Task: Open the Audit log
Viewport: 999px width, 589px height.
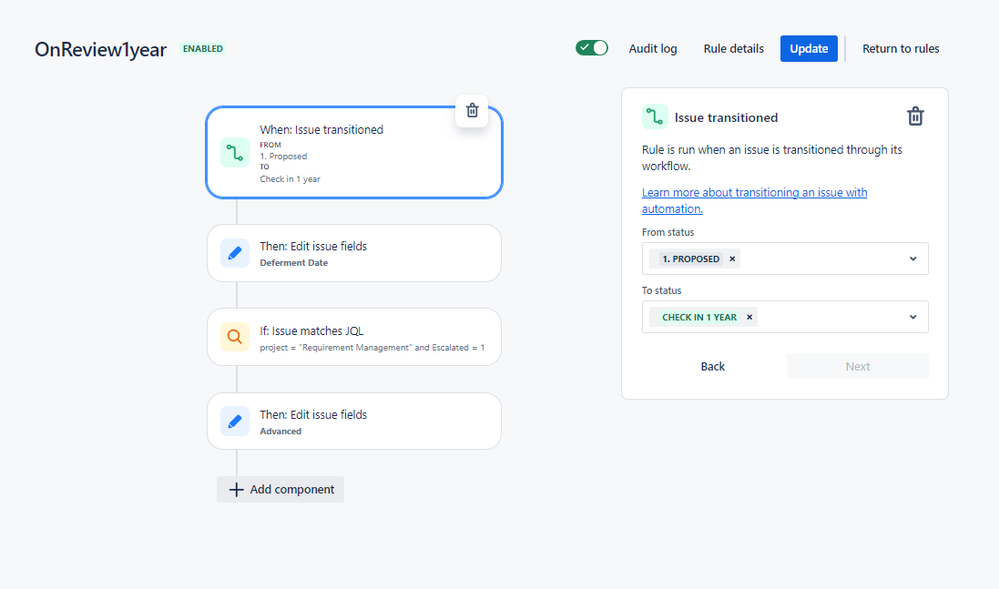Action: [x=652, y=48]
